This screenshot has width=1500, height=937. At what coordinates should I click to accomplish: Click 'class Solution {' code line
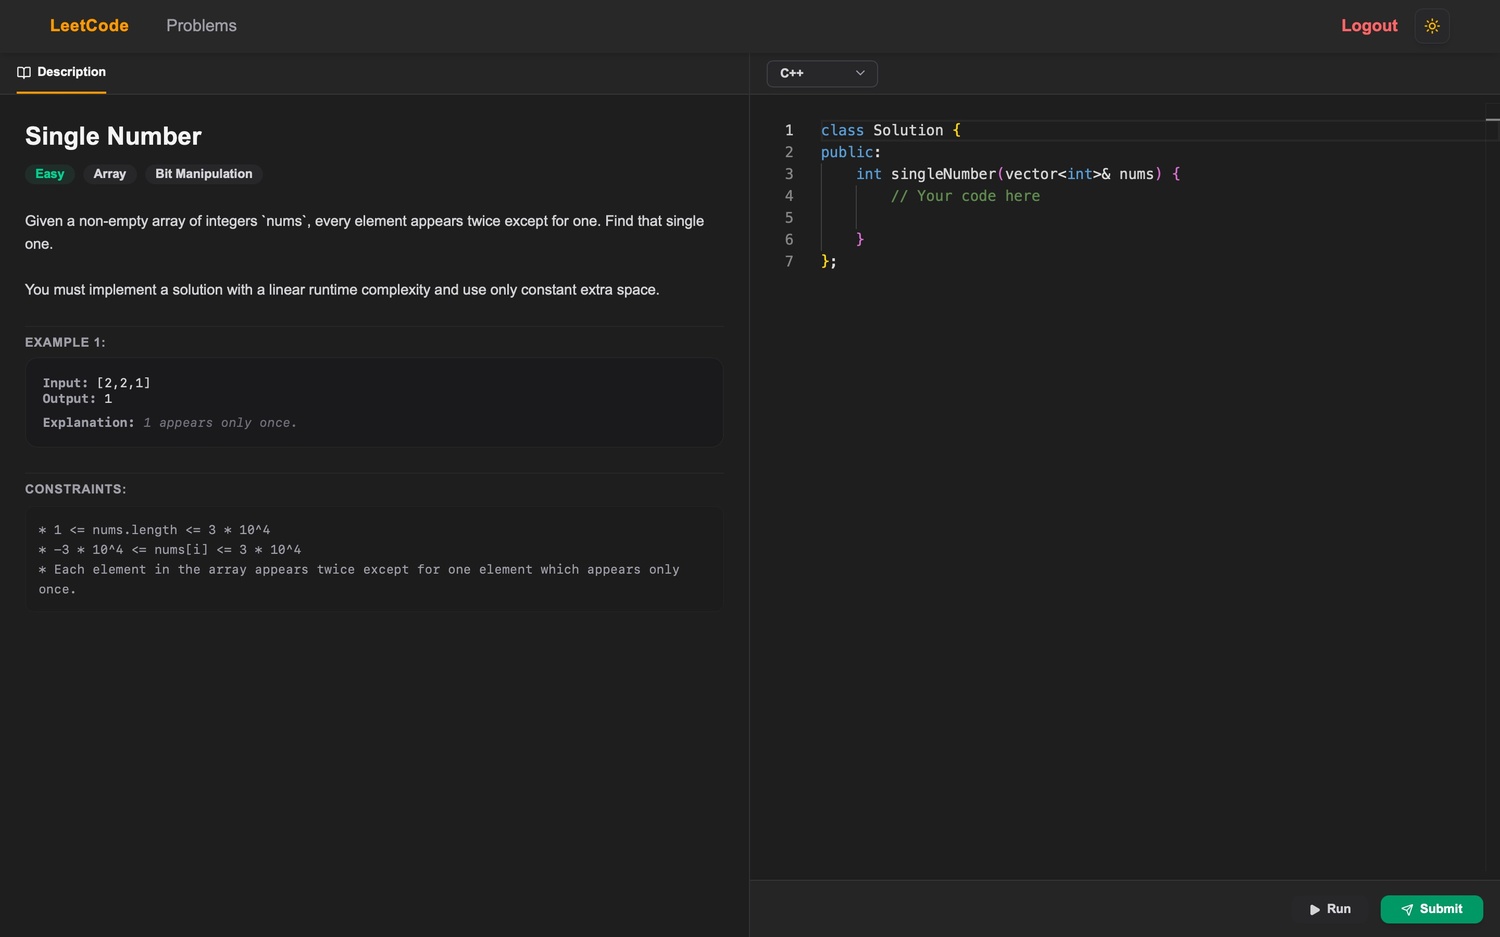[x=890, y=130]
